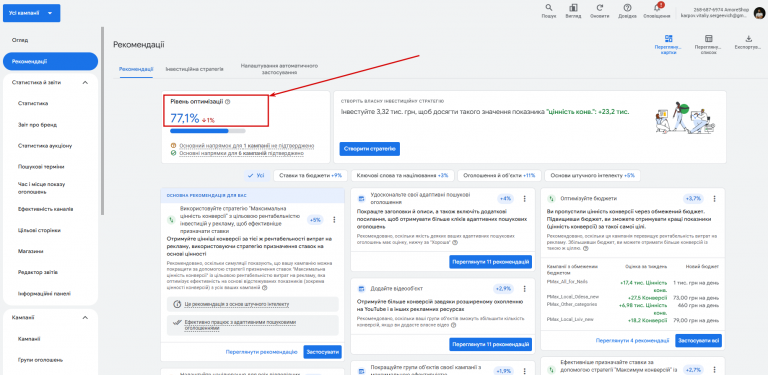The height and width of the screenshot is (375, 768).
Task: Open the Усі кампанії dropdown
Action: pos(31,13)
